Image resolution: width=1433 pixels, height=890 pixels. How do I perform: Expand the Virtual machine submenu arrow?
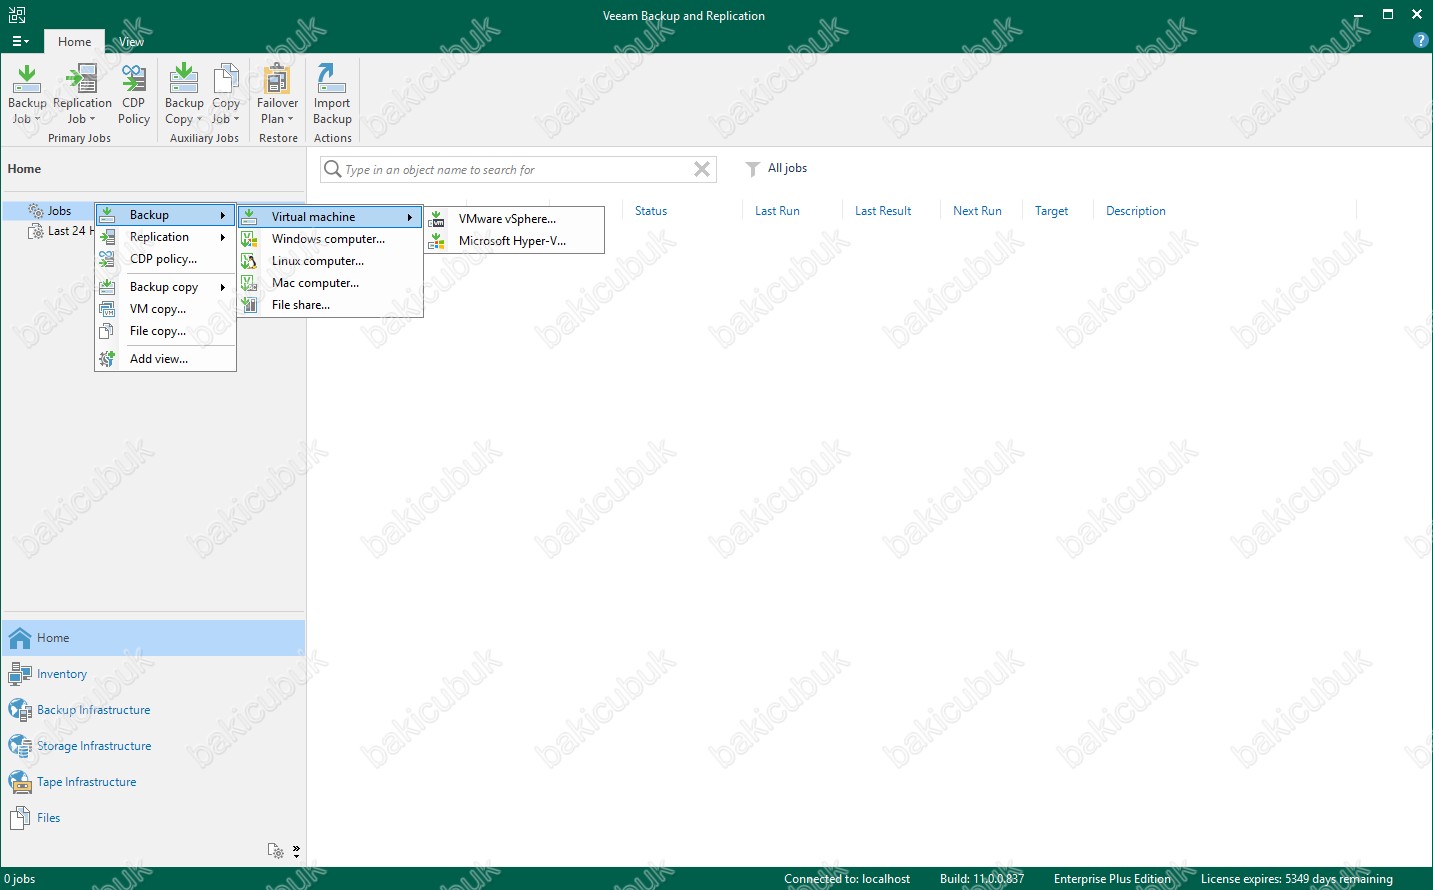pos(410,217)
